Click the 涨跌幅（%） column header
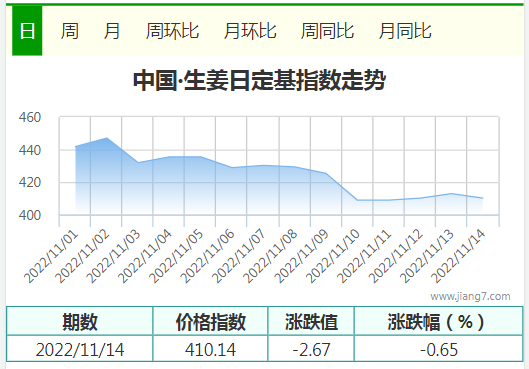The height and width of the screenshot is (369, 529). pos(439,321)
